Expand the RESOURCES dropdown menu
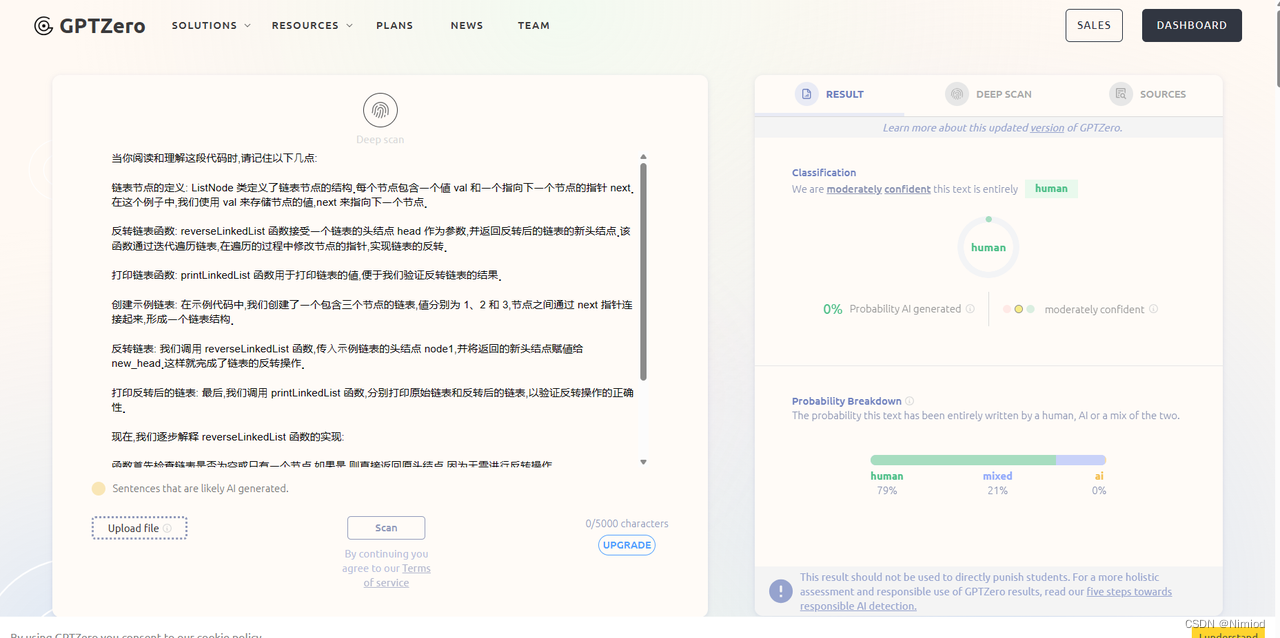The width and height of the screenshot is (1280, 638). pos(312,26)
